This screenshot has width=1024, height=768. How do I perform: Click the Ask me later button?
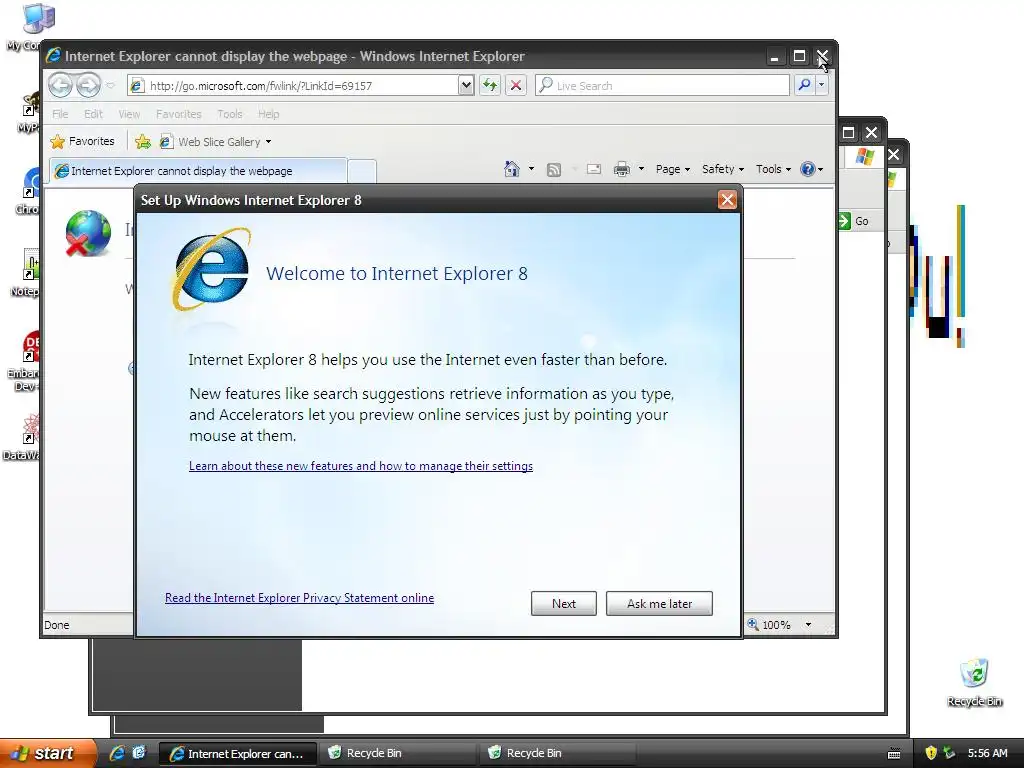[660, 603]
